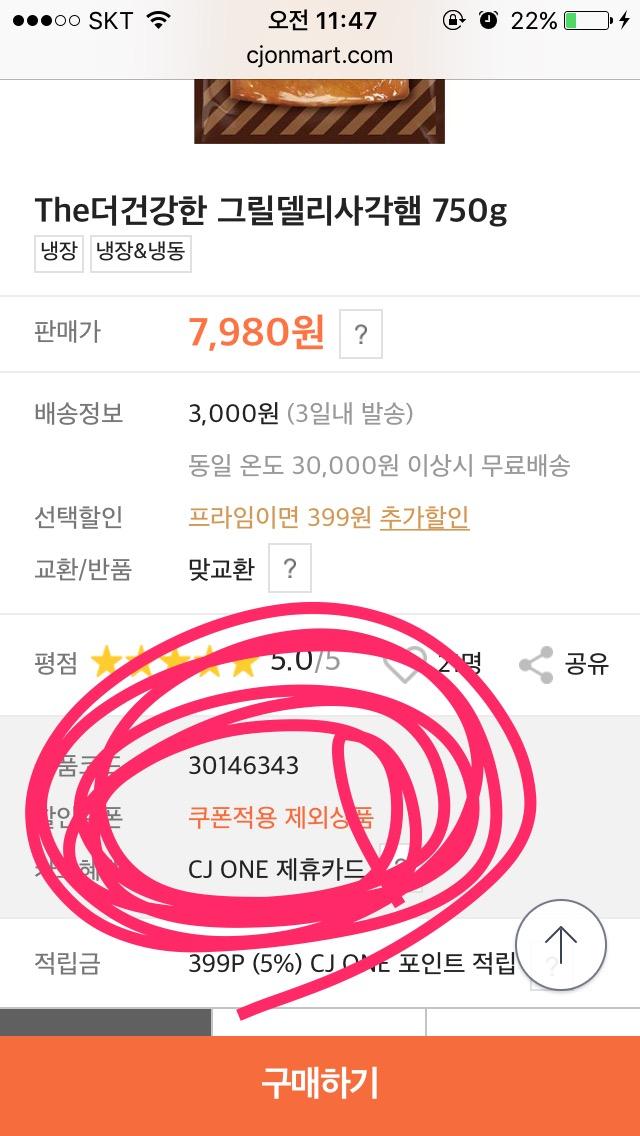Tap the 구매하기 purchase button
The height and width of the screenshot is (1136, 640).
[320, 1086]
